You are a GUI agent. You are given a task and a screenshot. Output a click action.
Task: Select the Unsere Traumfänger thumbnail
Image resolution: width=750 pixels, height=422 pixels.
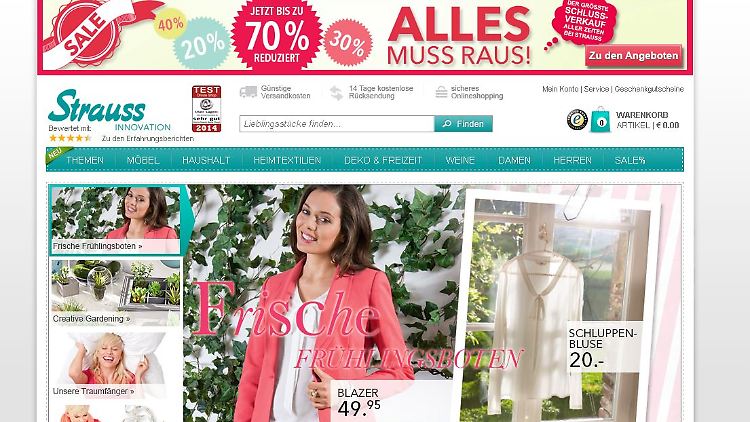(115, 365)
